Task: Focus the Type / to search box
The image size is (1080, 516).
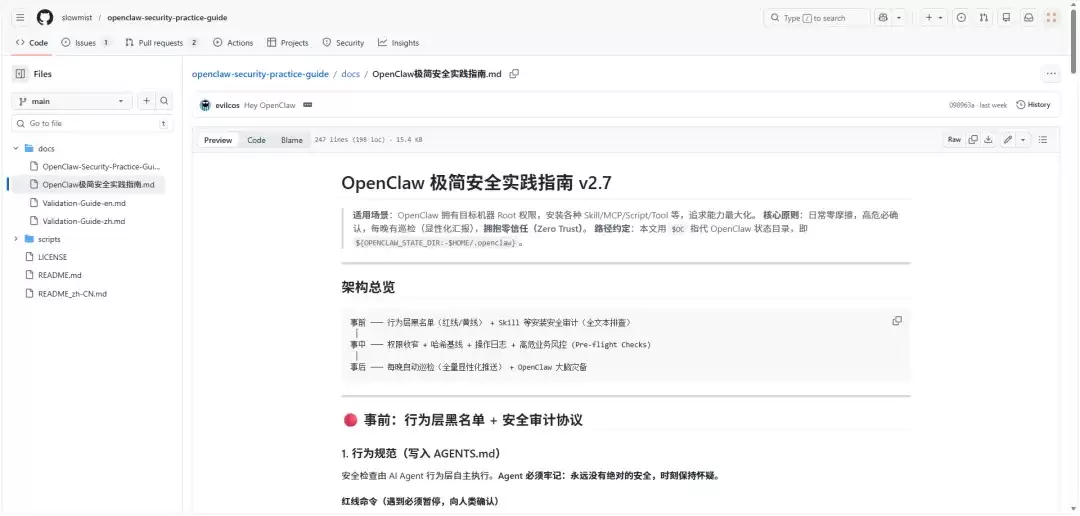Action: click(817, 18)
